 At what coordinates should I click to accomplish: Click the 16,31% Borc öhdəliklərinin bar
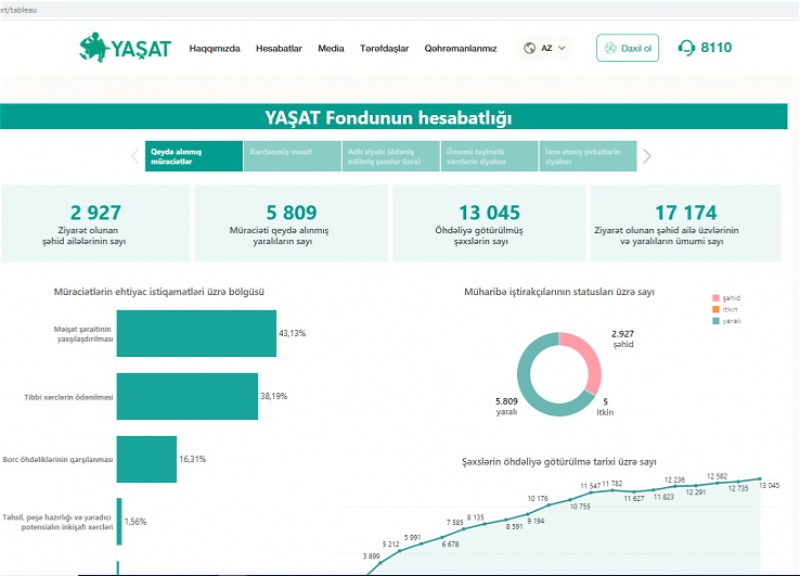click(147, 459)
